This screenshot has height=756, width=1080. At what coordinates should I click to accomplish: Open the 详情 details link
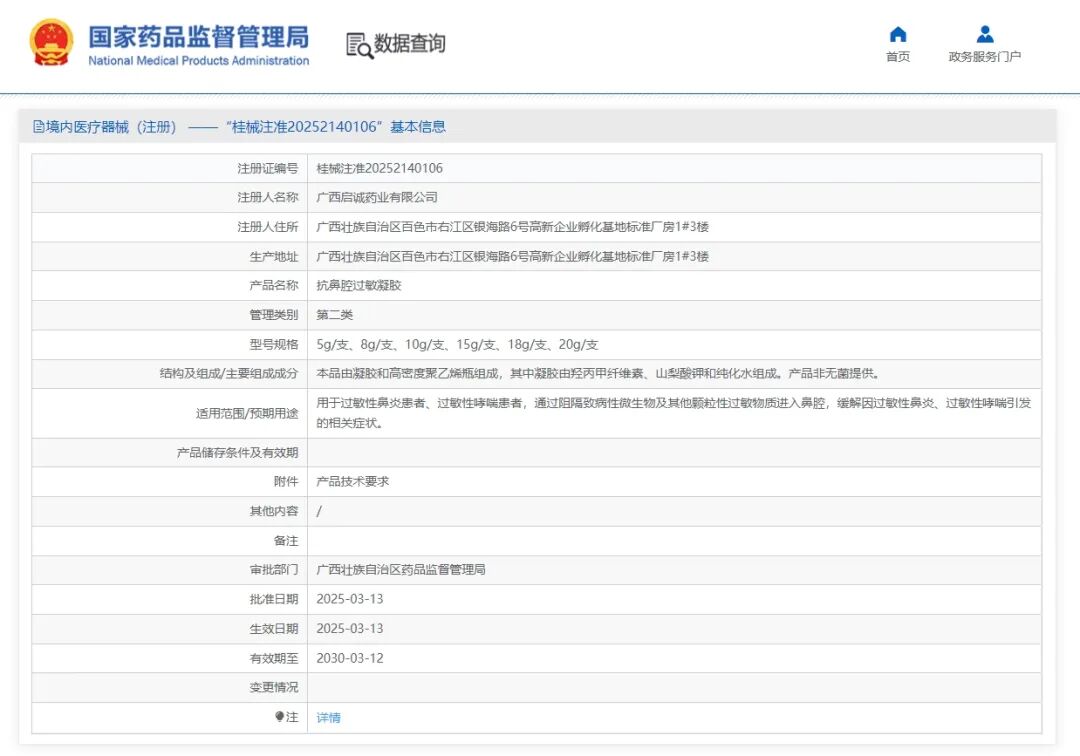(329, 717)
